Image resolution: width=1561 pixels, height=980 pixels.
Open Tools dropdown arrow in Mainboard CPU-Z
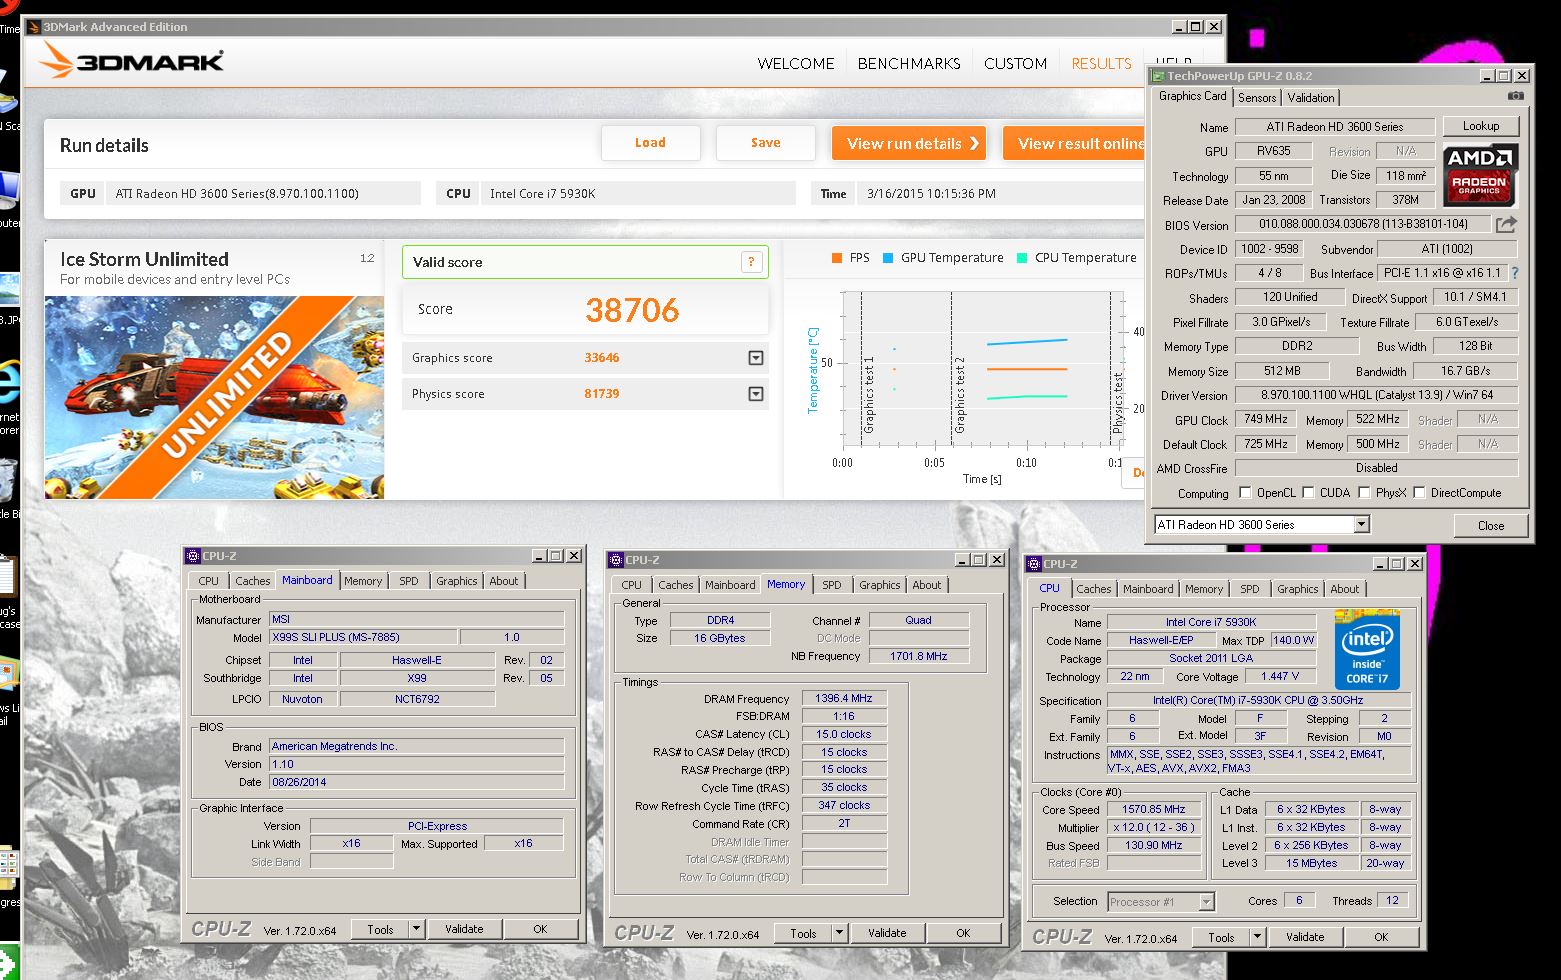tap(416, 928)
